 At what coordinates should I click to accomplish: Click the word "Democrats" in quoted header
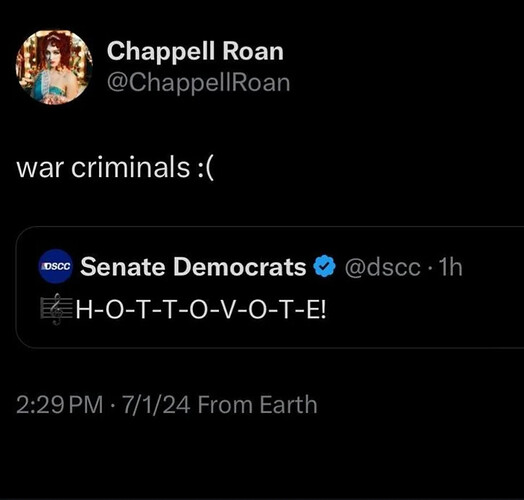click(240, 267)
